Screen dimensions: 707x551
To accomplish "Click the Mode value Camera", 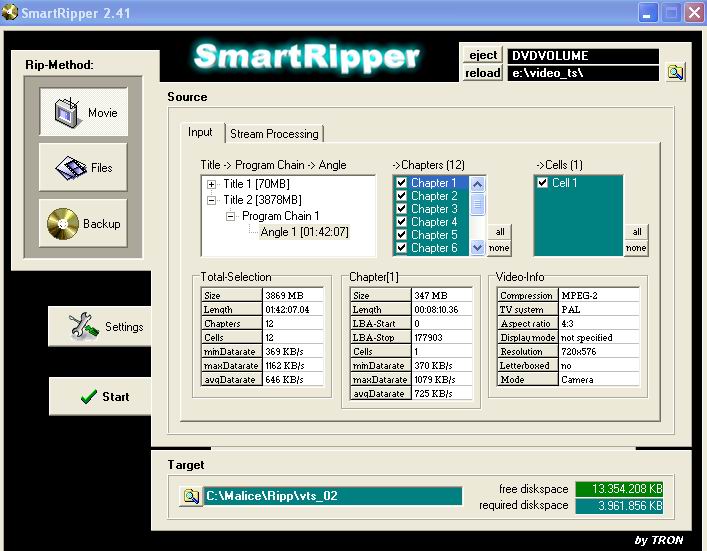I will tap(599, 379).
